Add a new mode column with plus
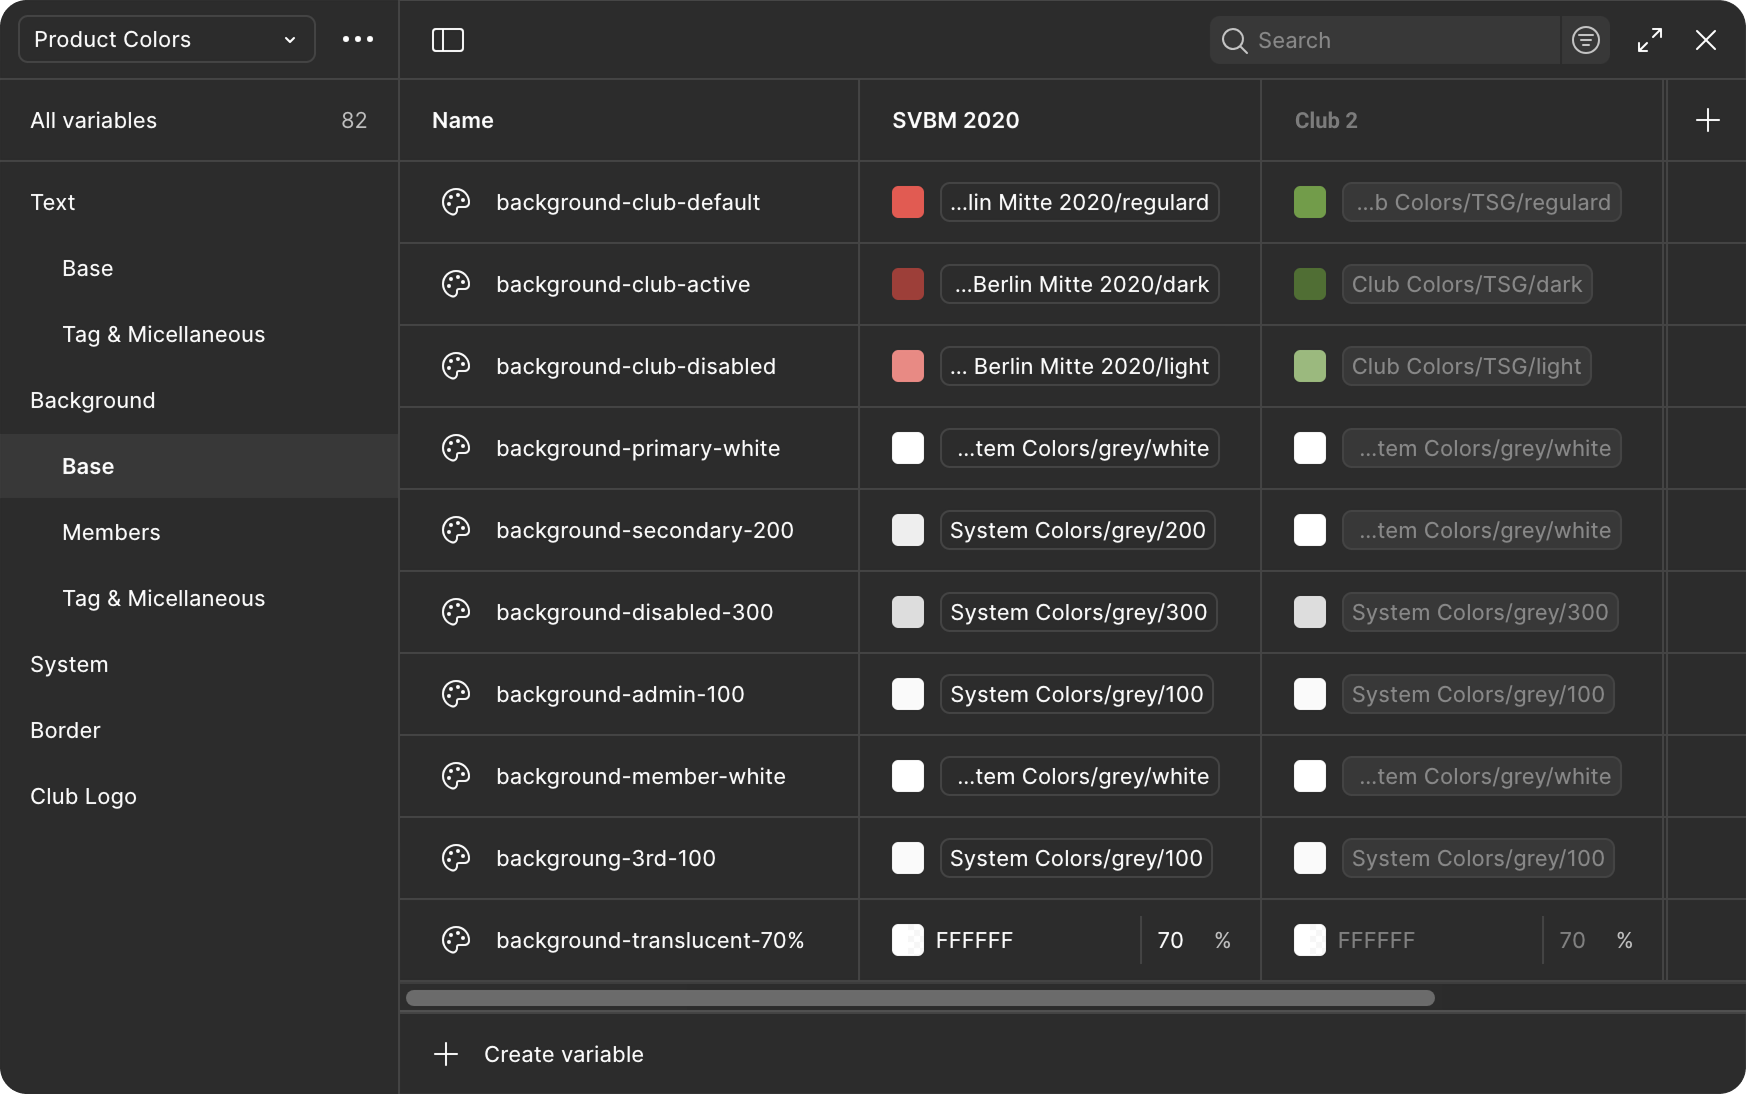Viewport: 1746px width, 1094px height. click(x=1708, y=120)
